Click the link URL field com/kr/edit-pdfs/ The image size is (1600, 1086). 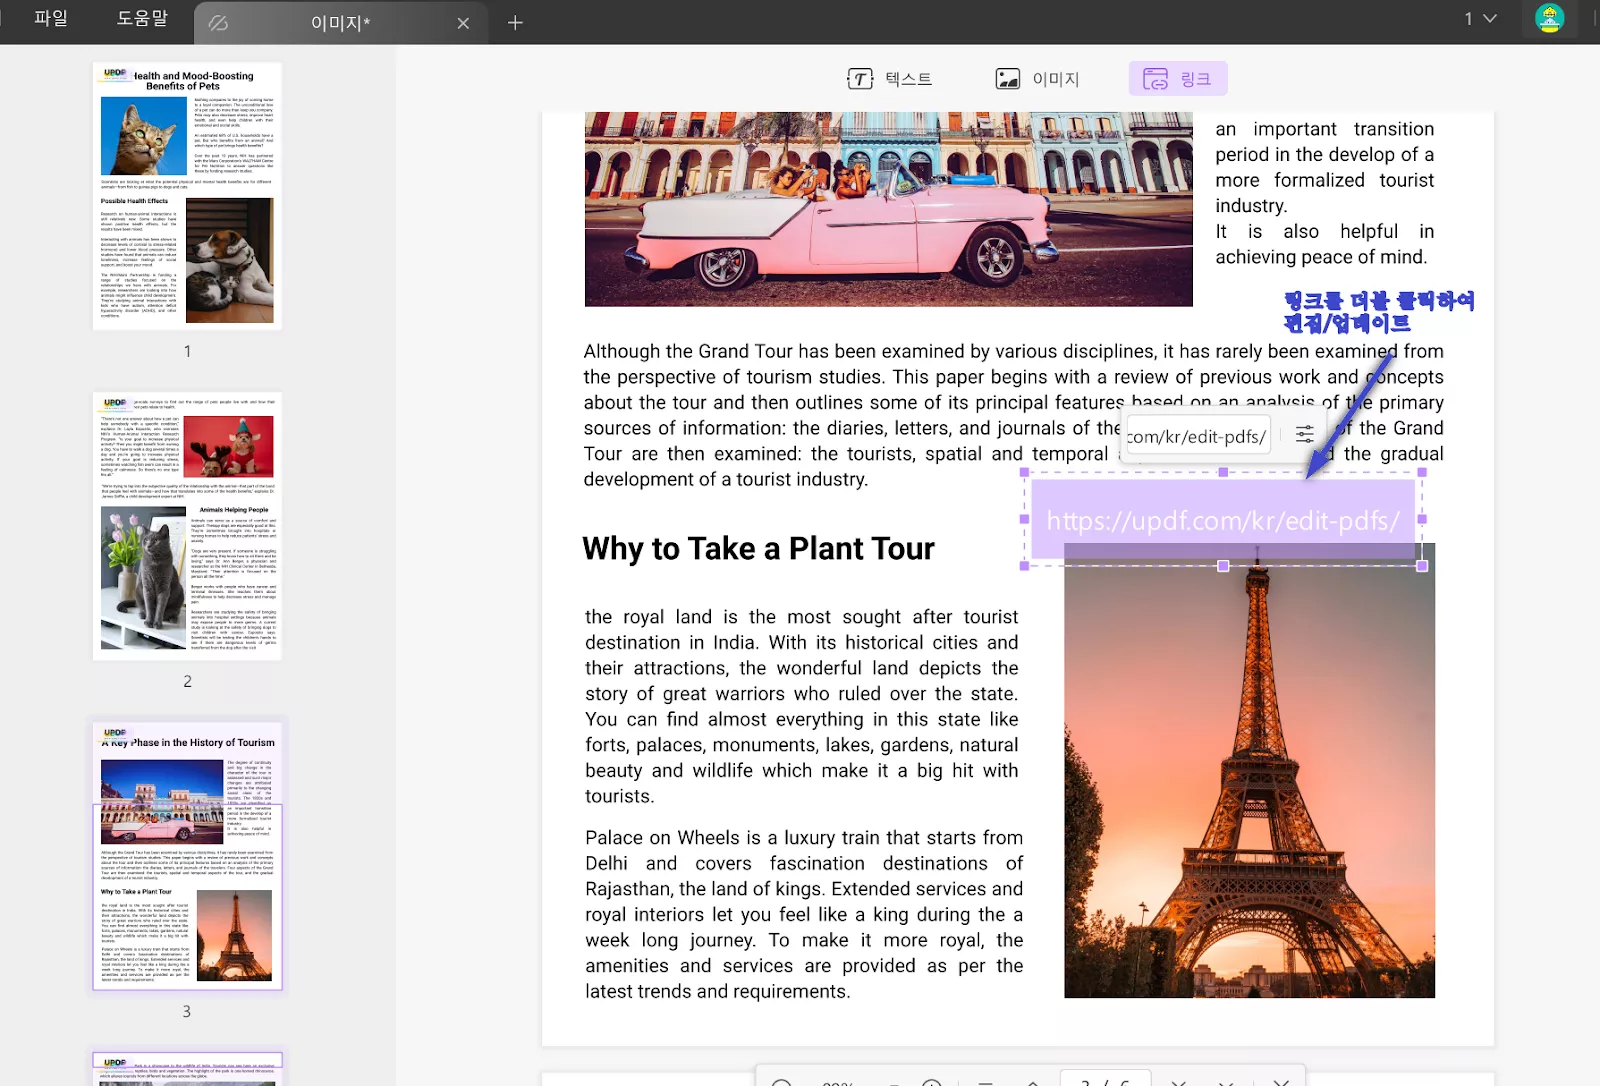click(x=1196, y=436)
